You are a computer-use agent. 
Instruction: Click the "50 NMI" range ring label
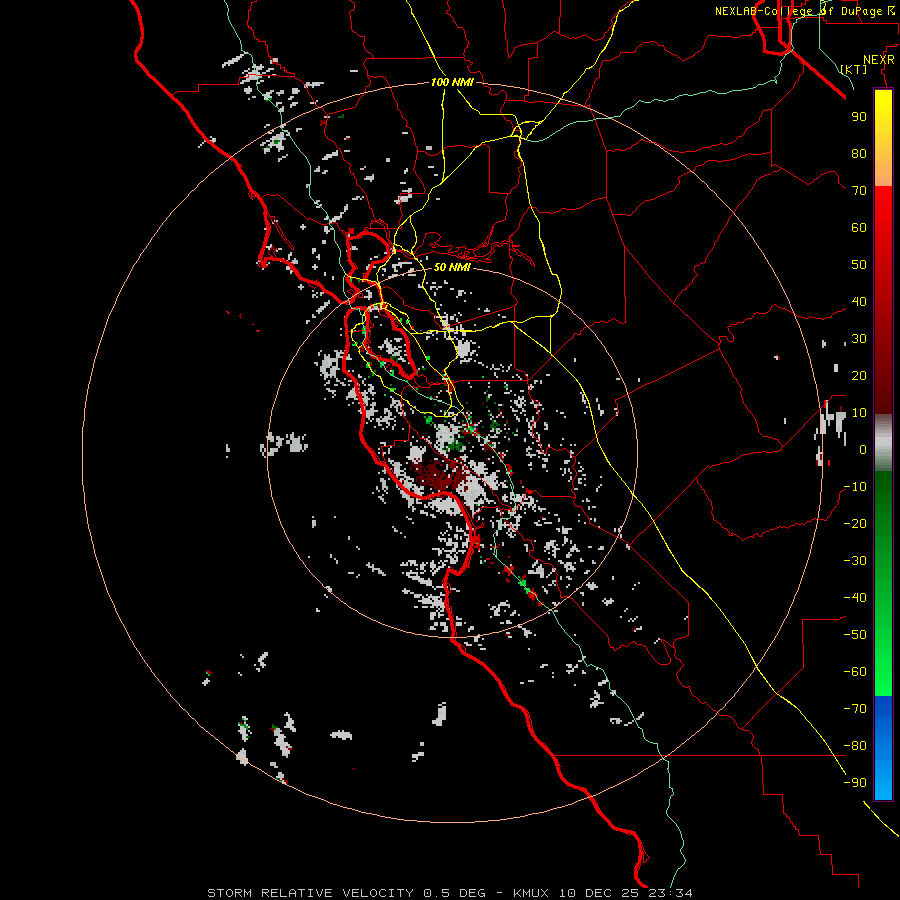(x=452, y=267)
